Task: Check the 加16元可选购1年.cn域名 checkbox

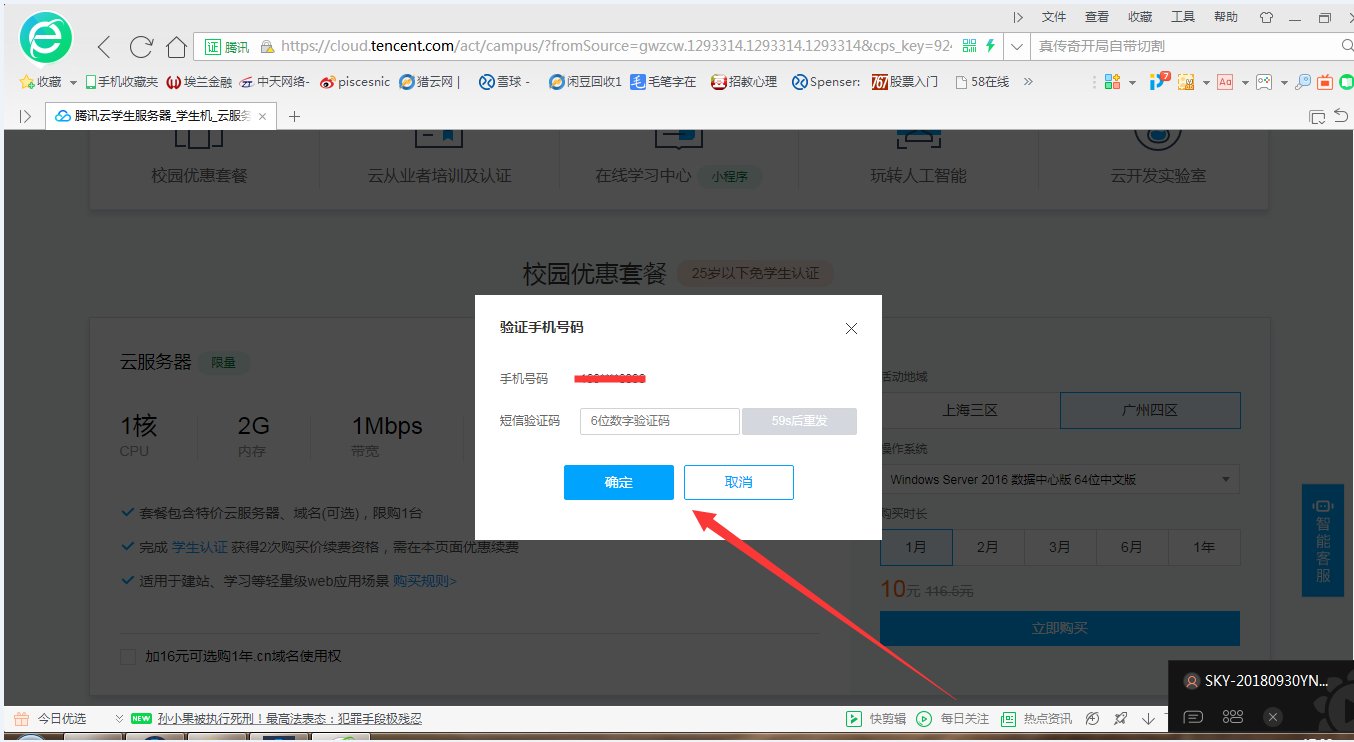Action: tap(128, 657)
